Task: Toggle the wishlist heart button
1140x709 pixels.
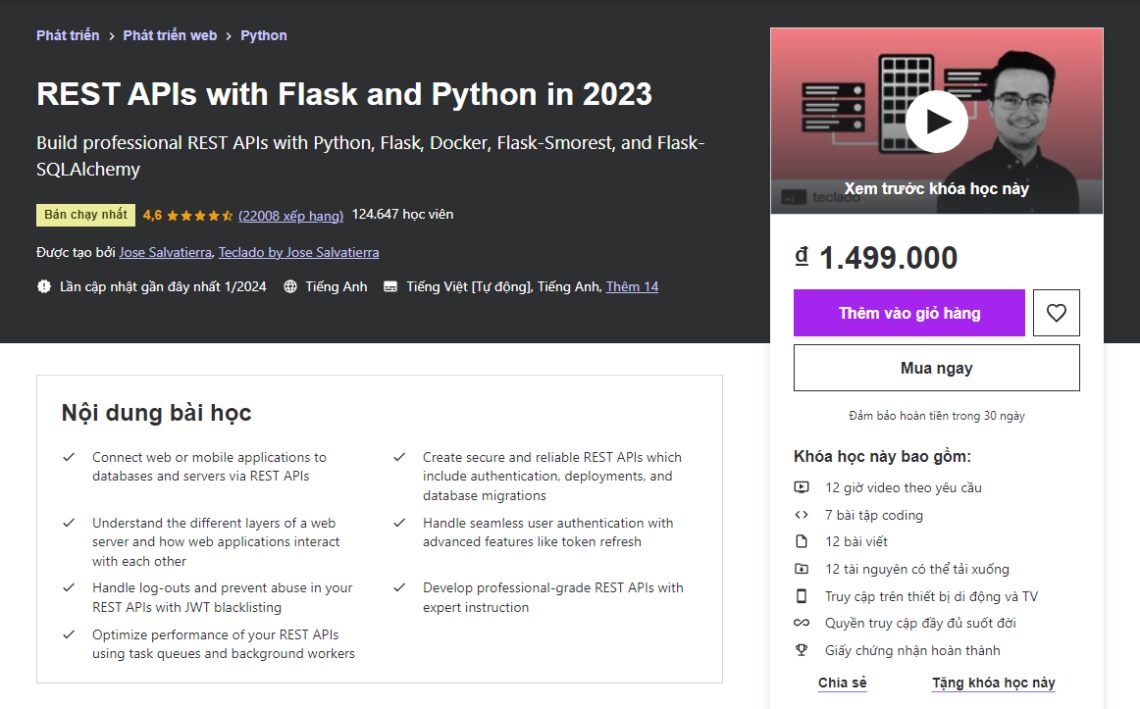Action: click(x=1056, y=312)
